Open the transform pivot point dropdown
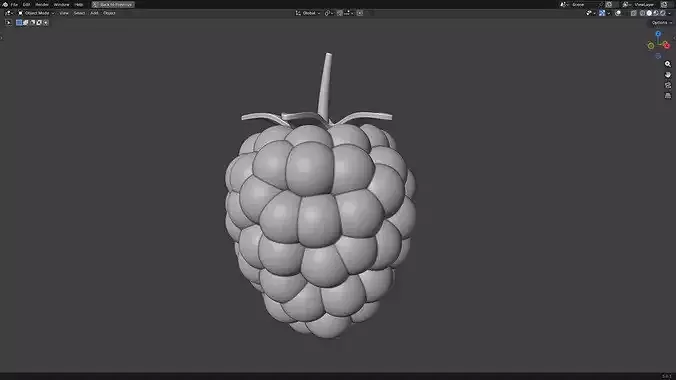 coord(329,13)
